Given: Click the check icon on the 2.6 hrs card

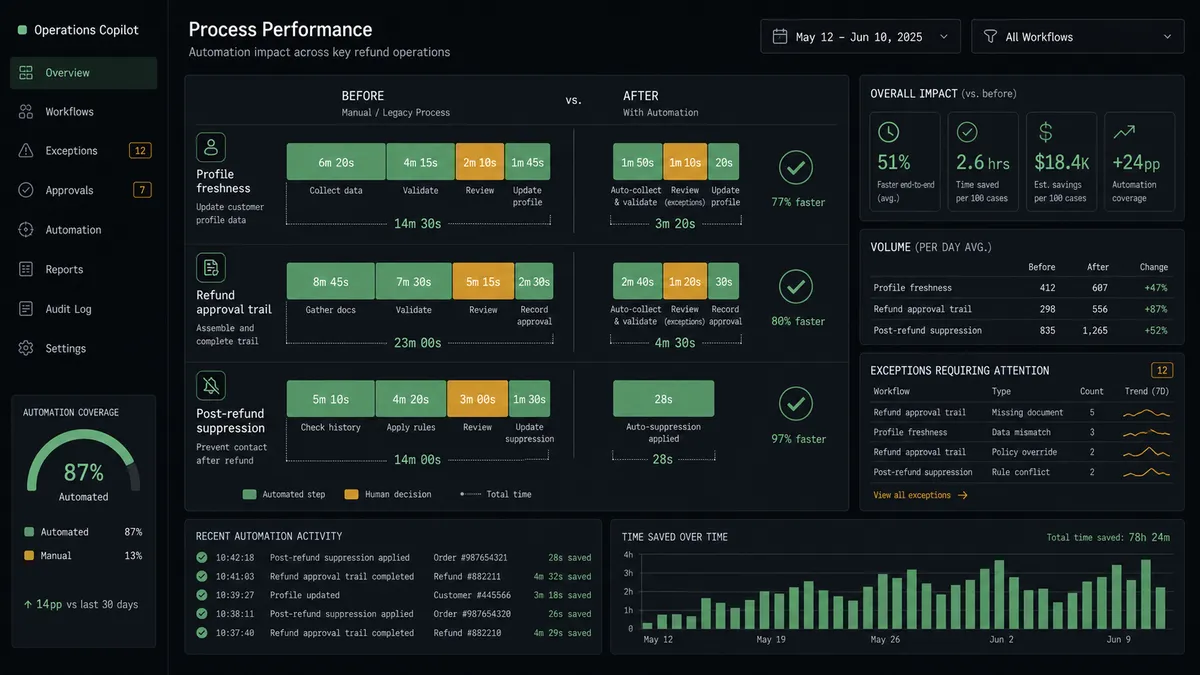Looking at the screenshot, I should (x=967, y=132).
